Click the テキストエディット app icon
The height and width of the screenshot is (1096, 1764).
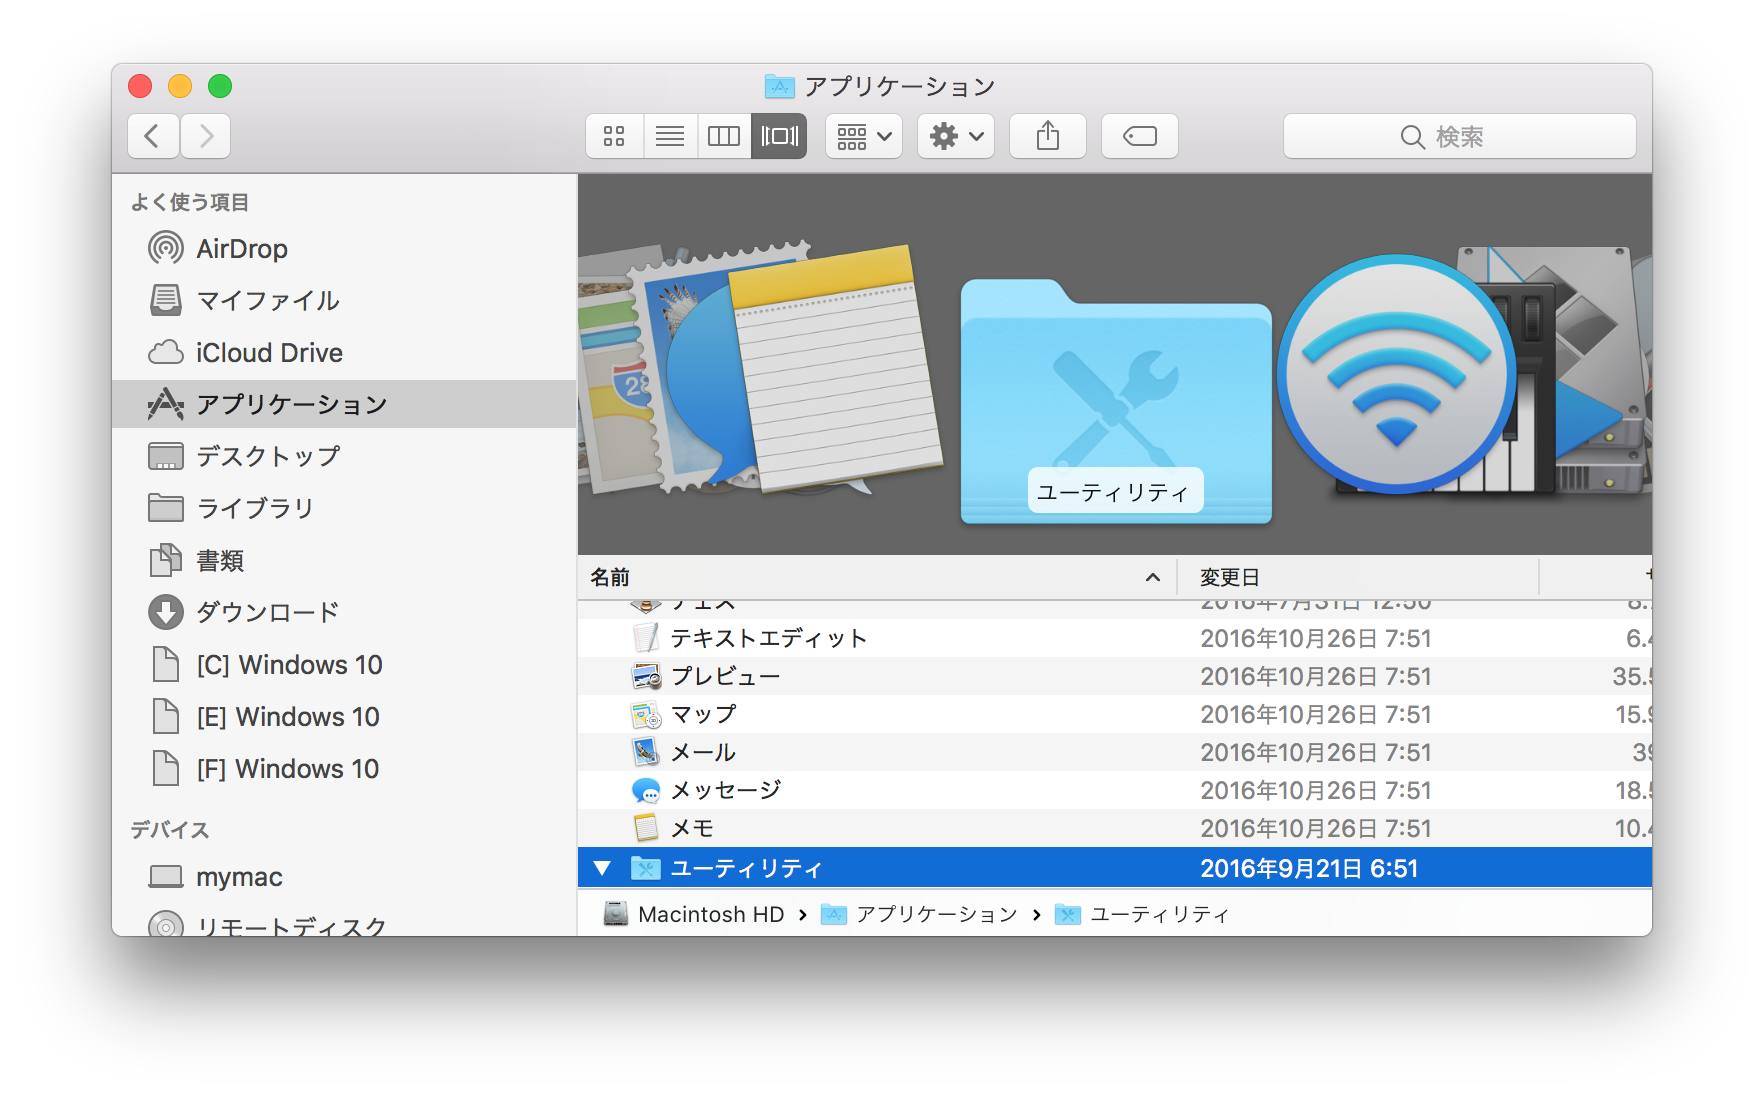[x=646, y=638]
